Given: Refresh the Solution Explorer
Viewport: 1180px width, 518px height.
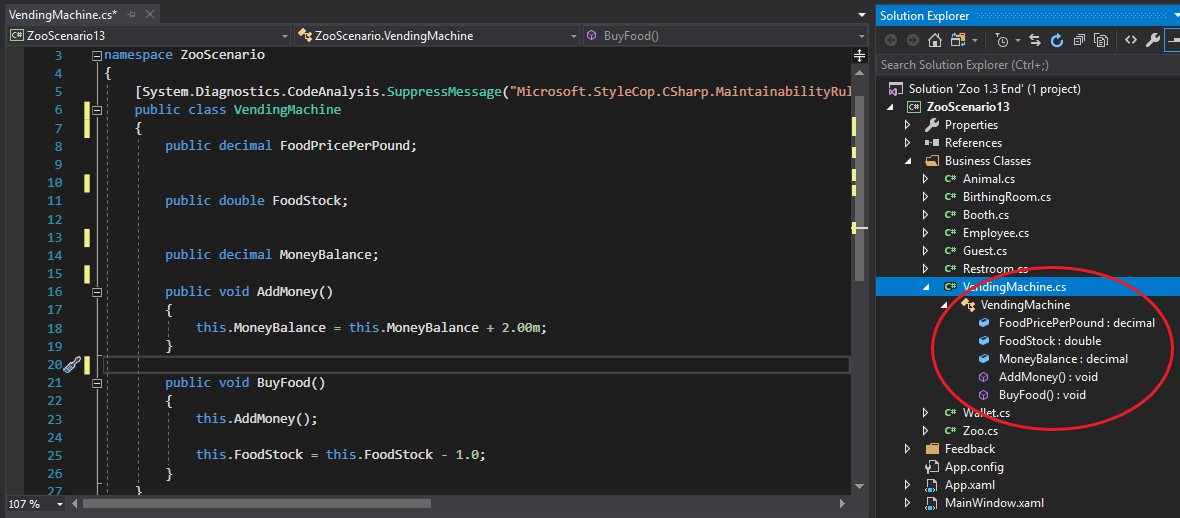Looking at the screenshot, I should [1057, 40].
